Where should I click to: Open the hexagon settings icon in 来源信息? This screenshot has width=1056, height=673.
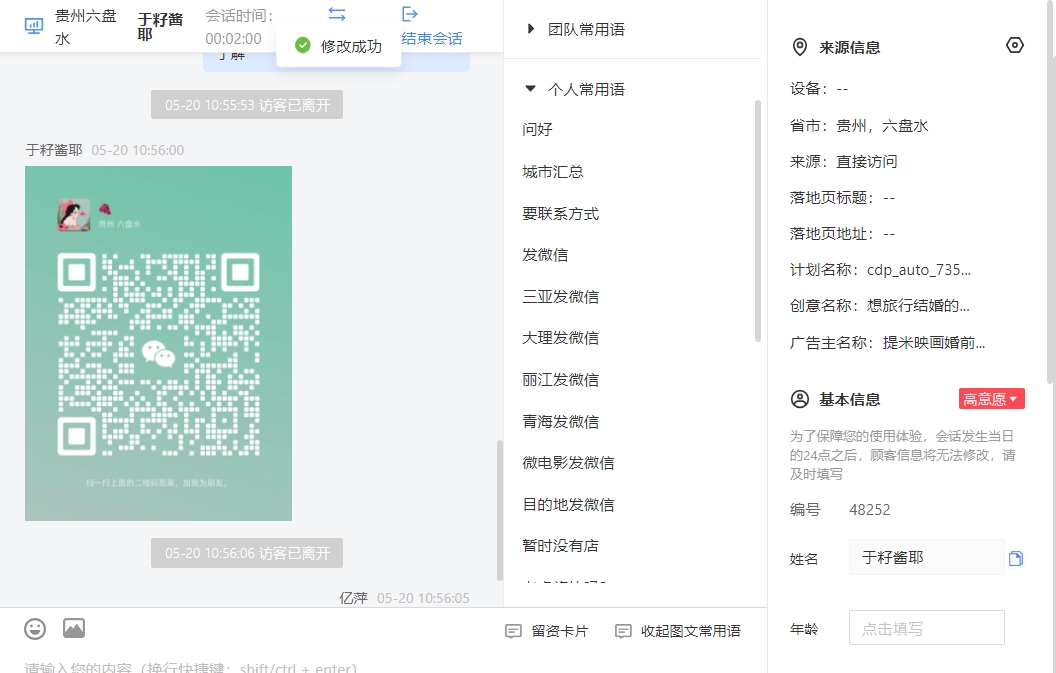(x=1015, y=45)
